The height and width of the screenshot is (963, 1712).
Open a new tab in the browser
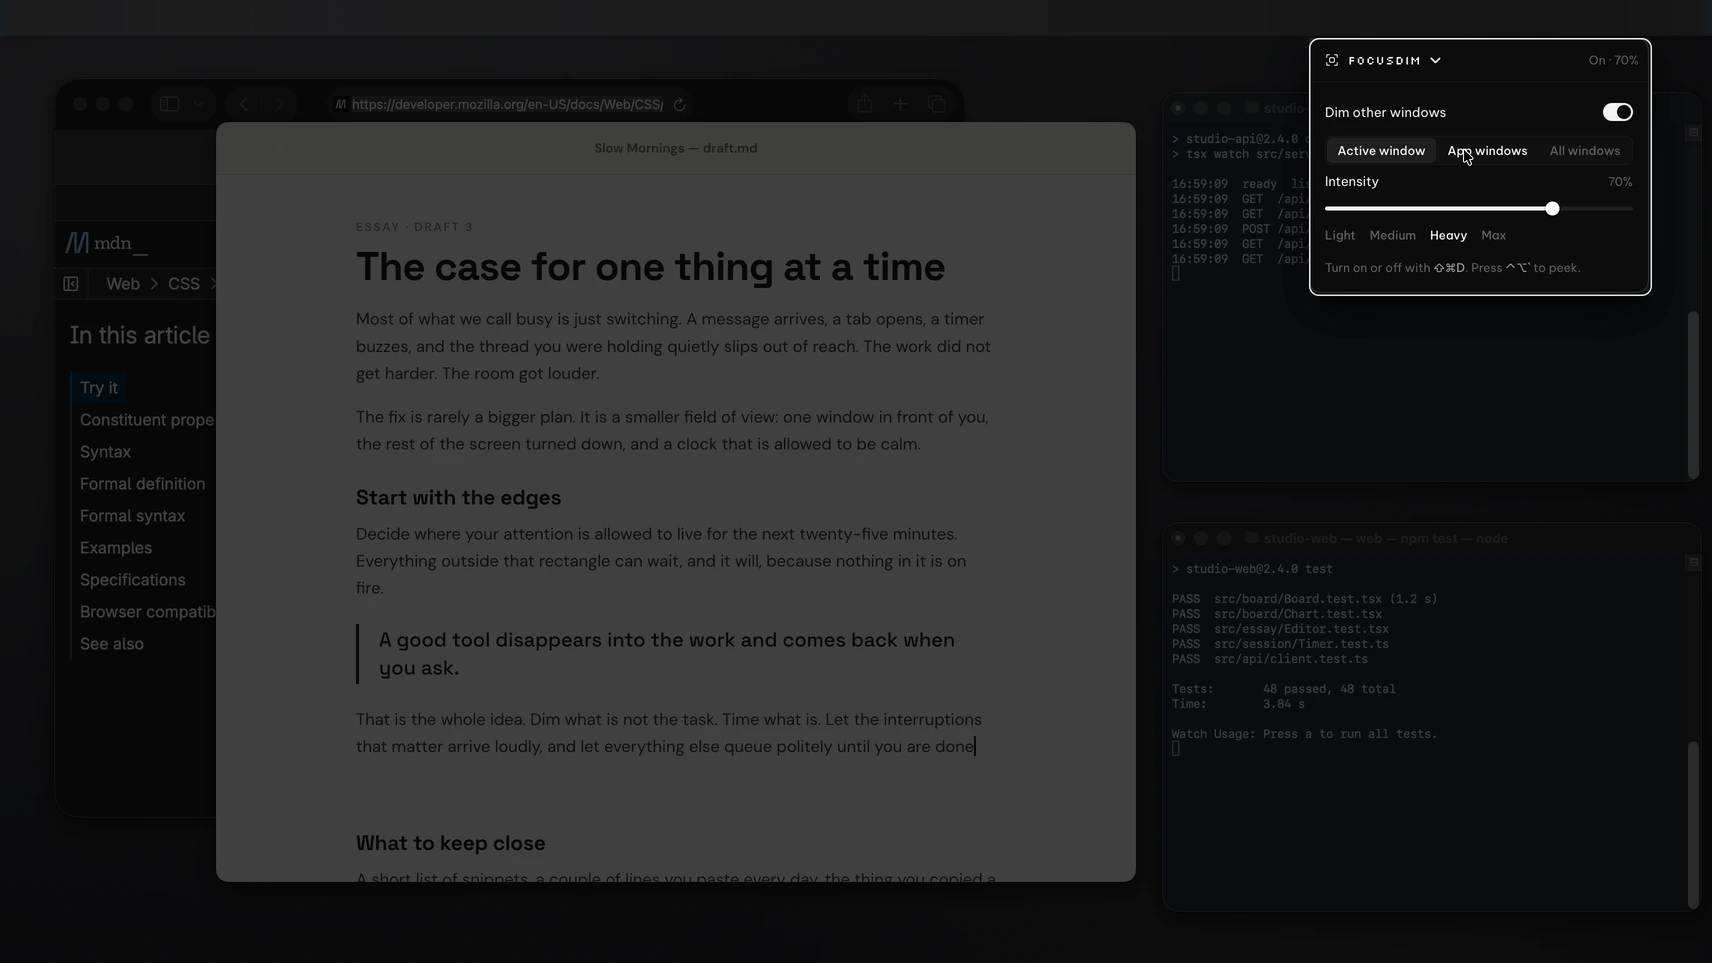click(900, 104)
